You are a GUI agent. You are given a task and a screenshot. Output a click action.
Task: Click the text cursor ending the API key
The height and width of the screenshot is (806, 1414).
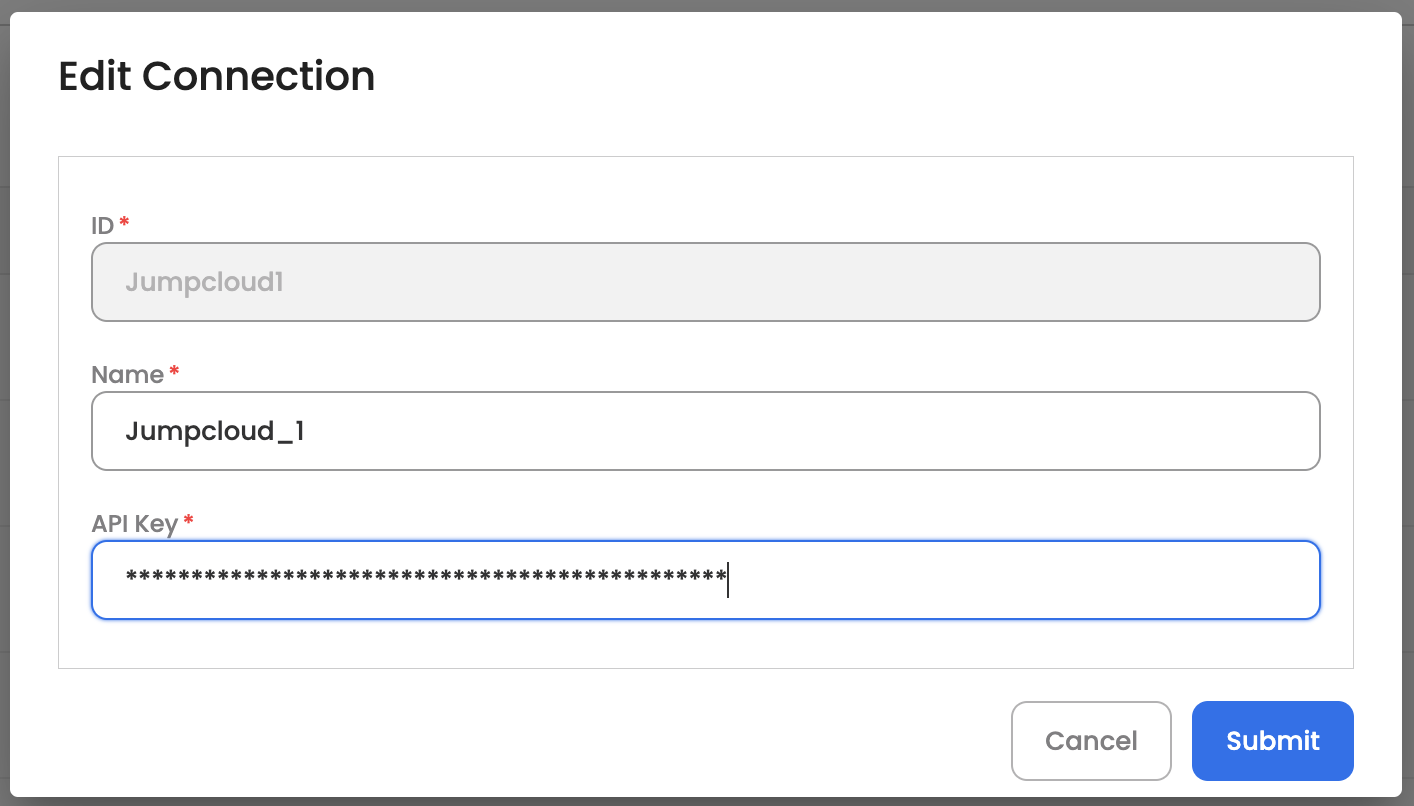point(728,580)
